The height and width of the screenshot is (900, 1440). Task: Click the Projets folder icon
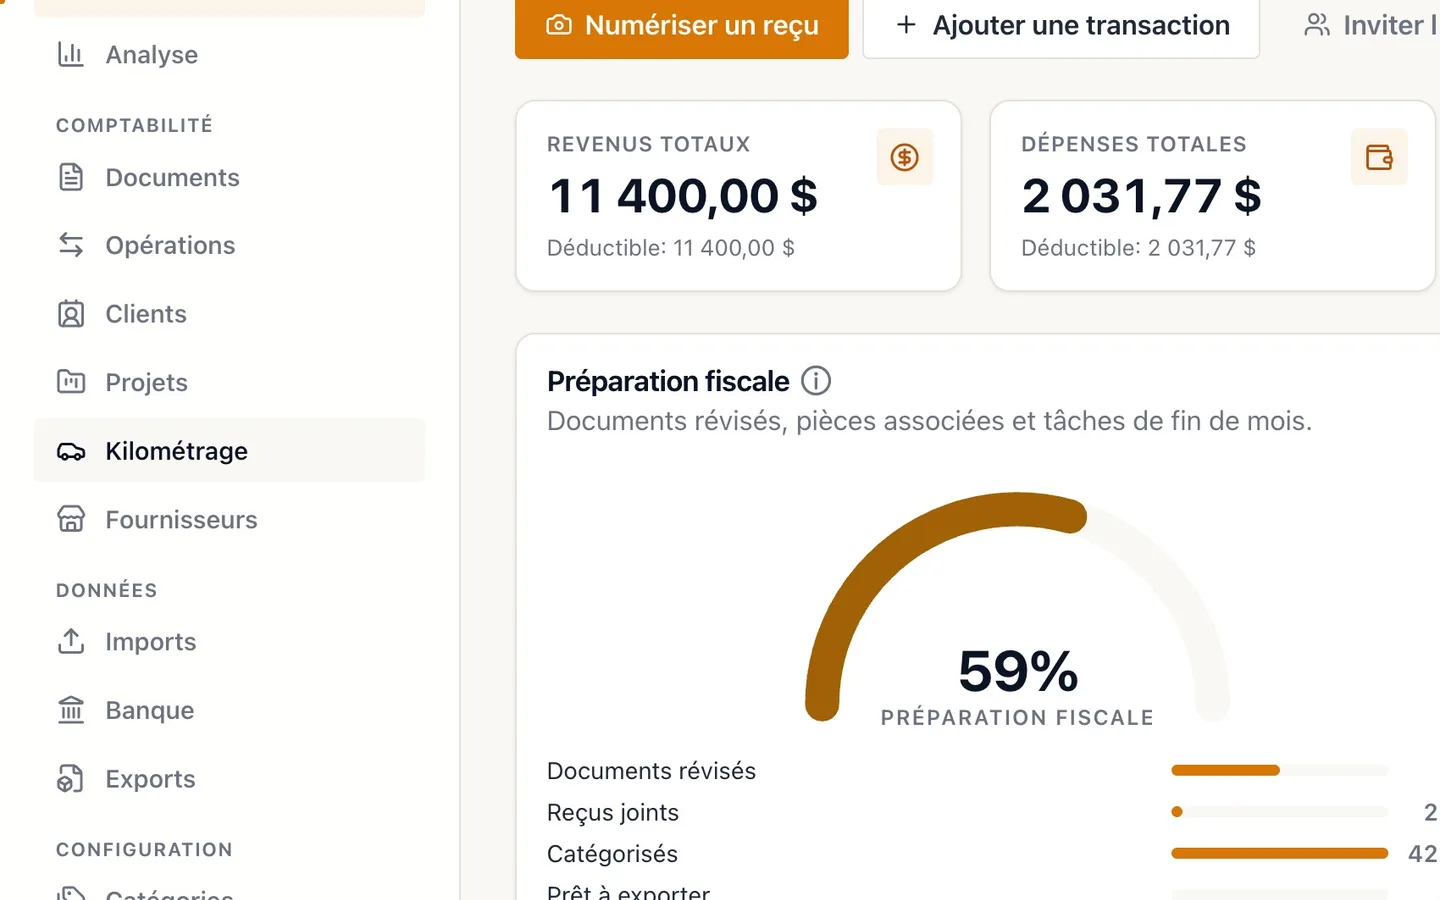tap(71, 382)
